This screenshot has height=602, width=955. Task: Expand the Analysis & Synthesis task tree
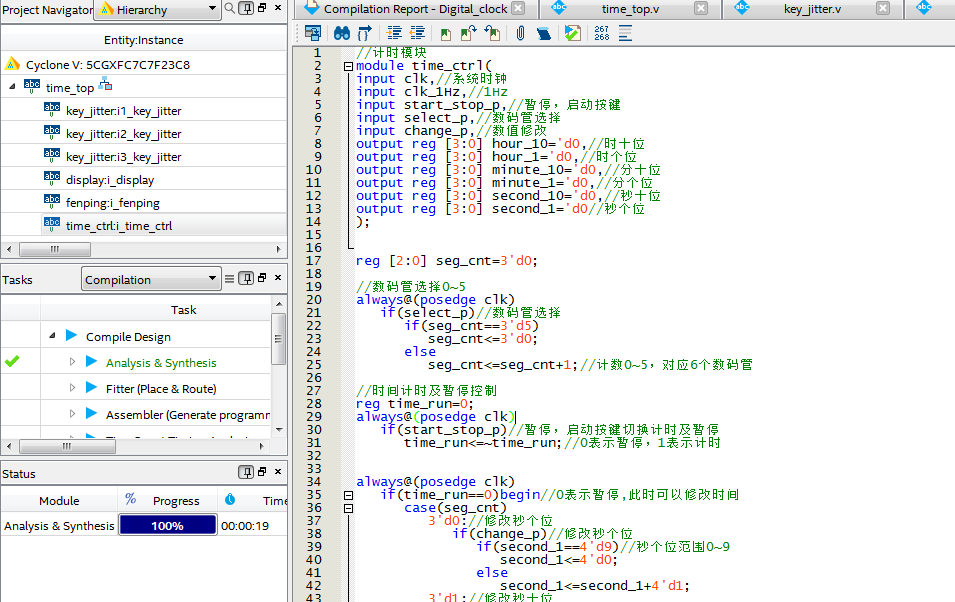tap(72, 363)
